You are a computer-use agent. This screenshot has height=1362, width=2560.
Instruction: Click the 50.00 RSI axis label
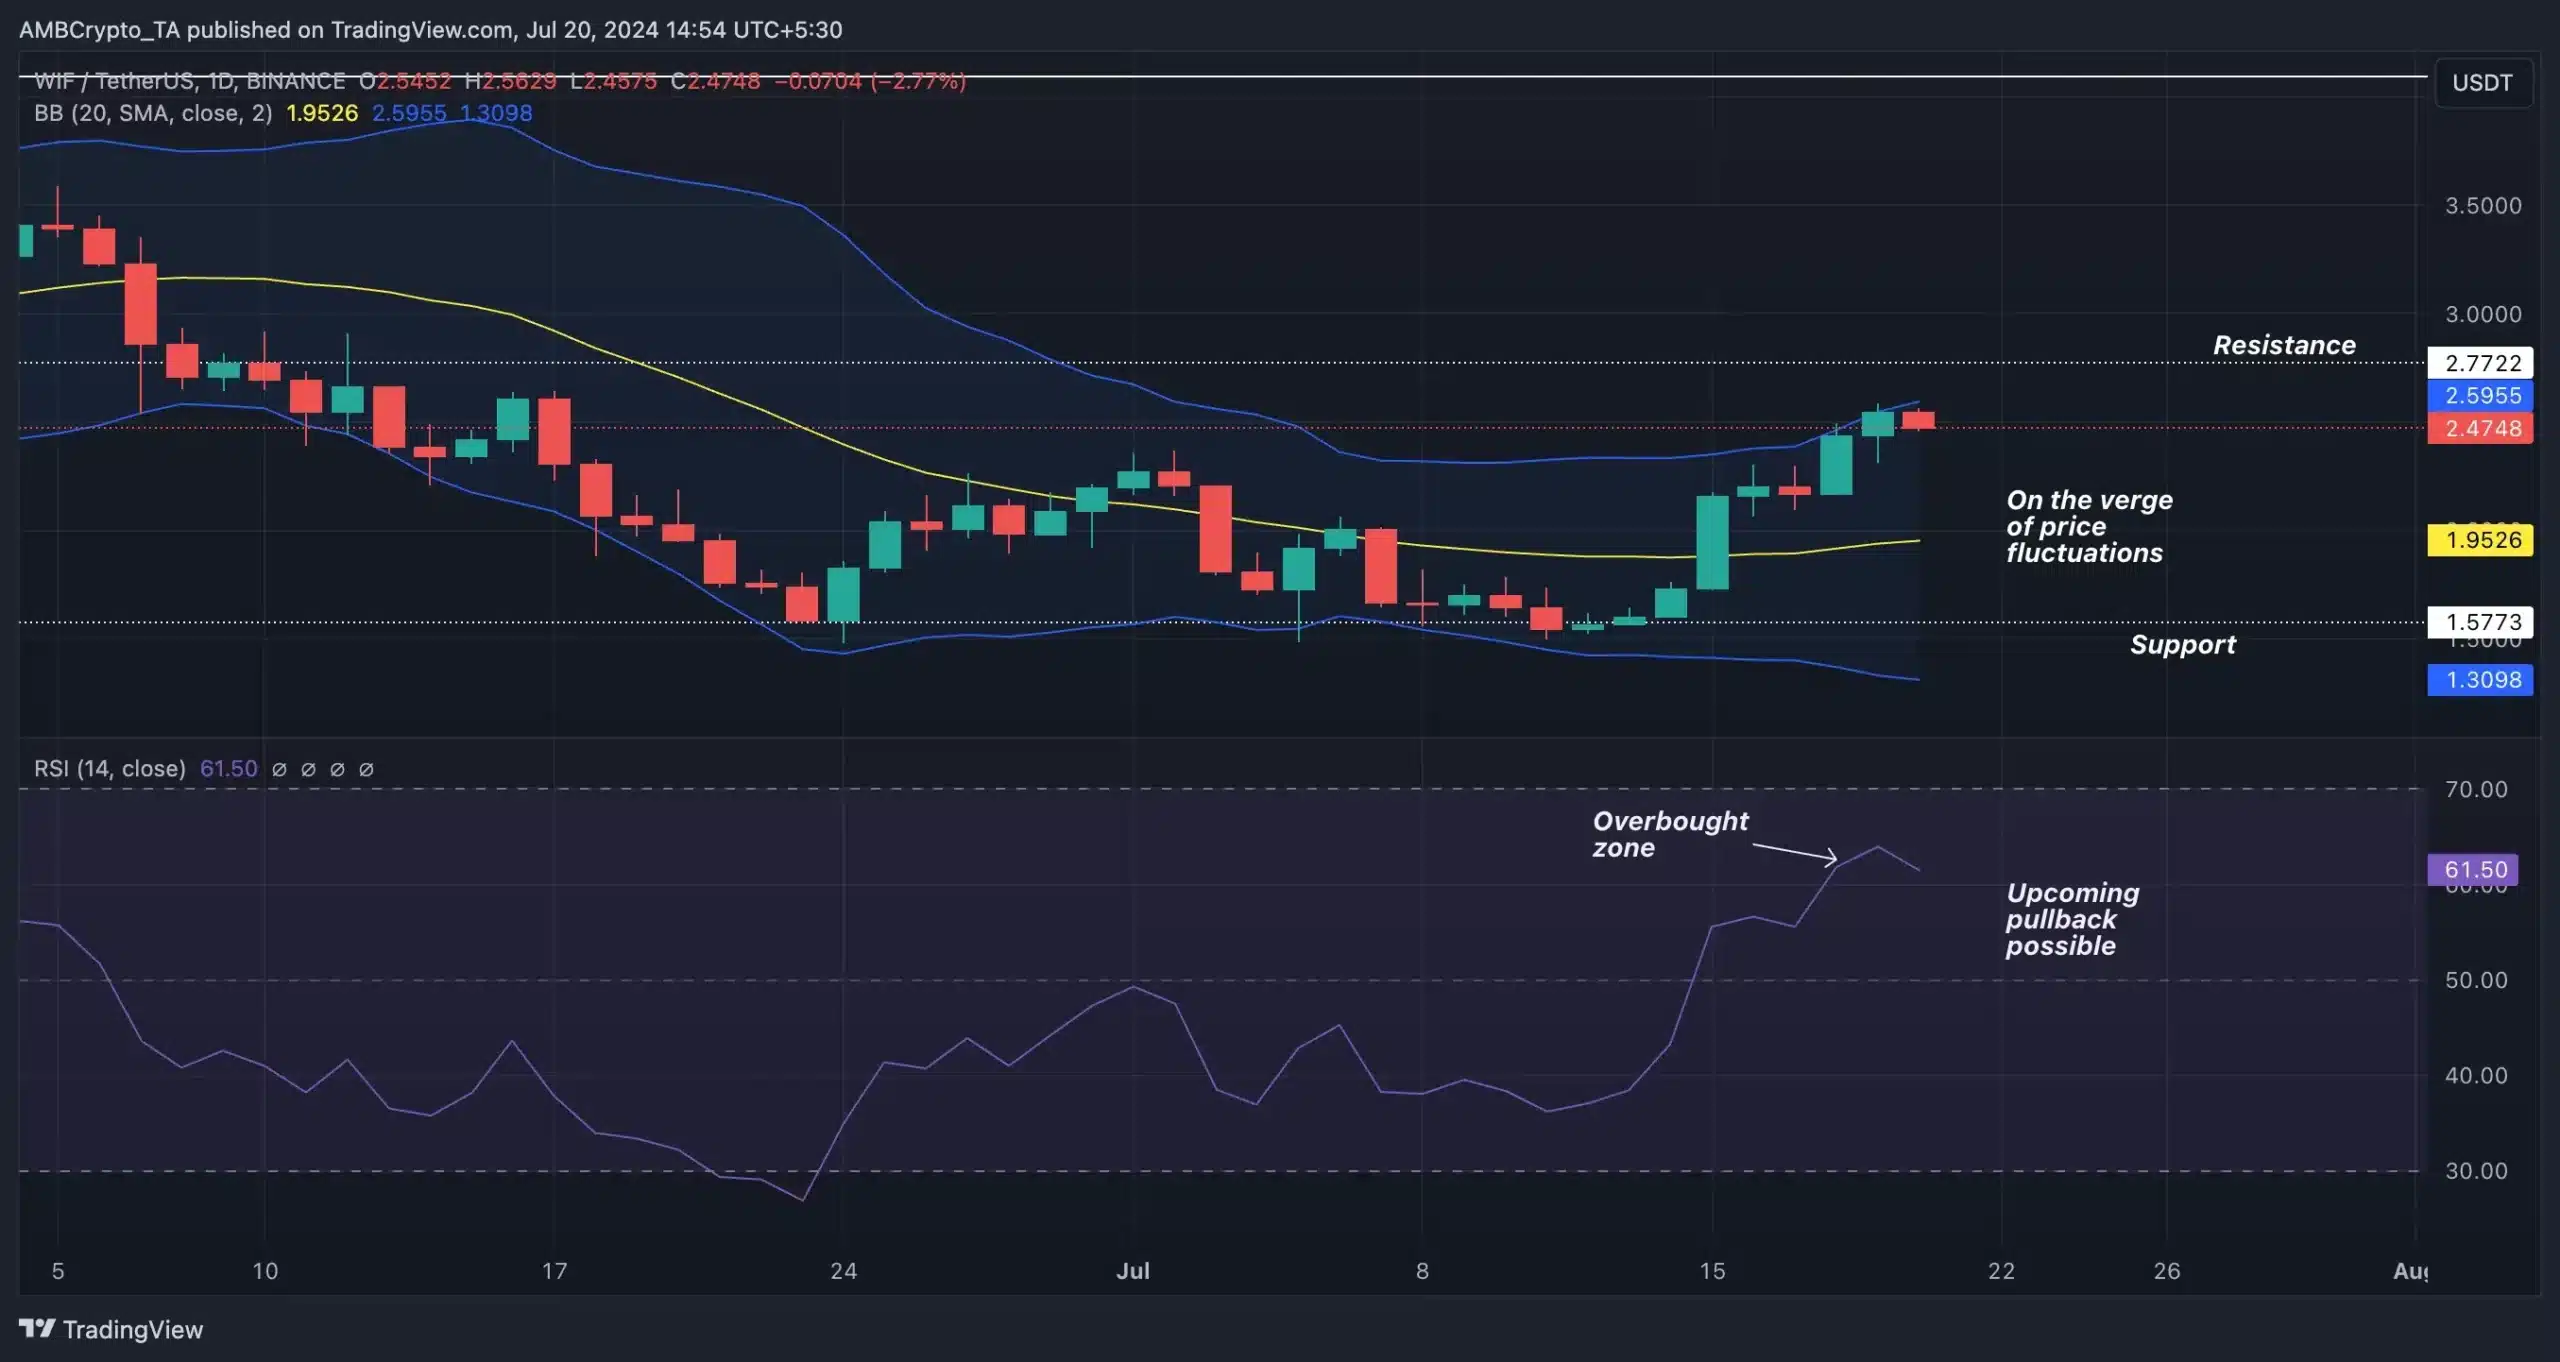[x=2476, y=980]
